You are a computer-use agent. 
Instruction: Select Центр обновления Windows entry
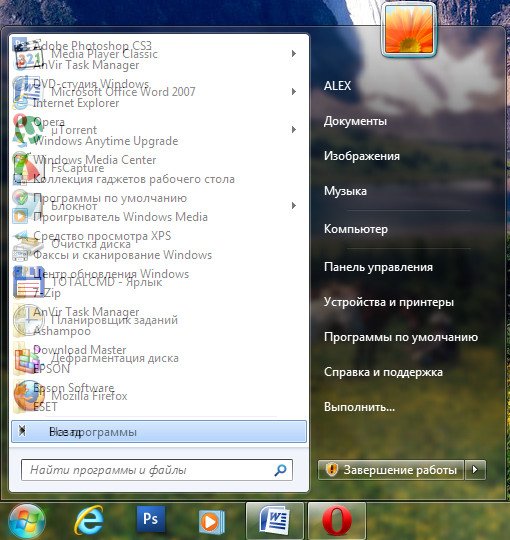click(111, 274)
